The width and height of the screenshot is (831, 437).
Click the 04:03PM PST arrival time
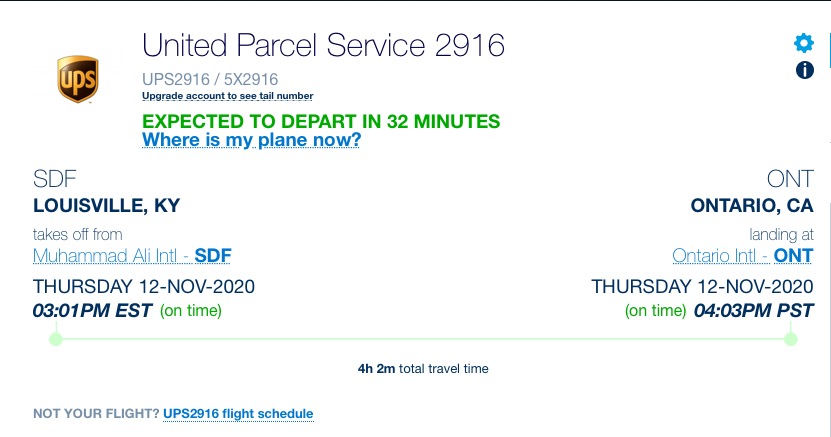(x=753, y=310)
